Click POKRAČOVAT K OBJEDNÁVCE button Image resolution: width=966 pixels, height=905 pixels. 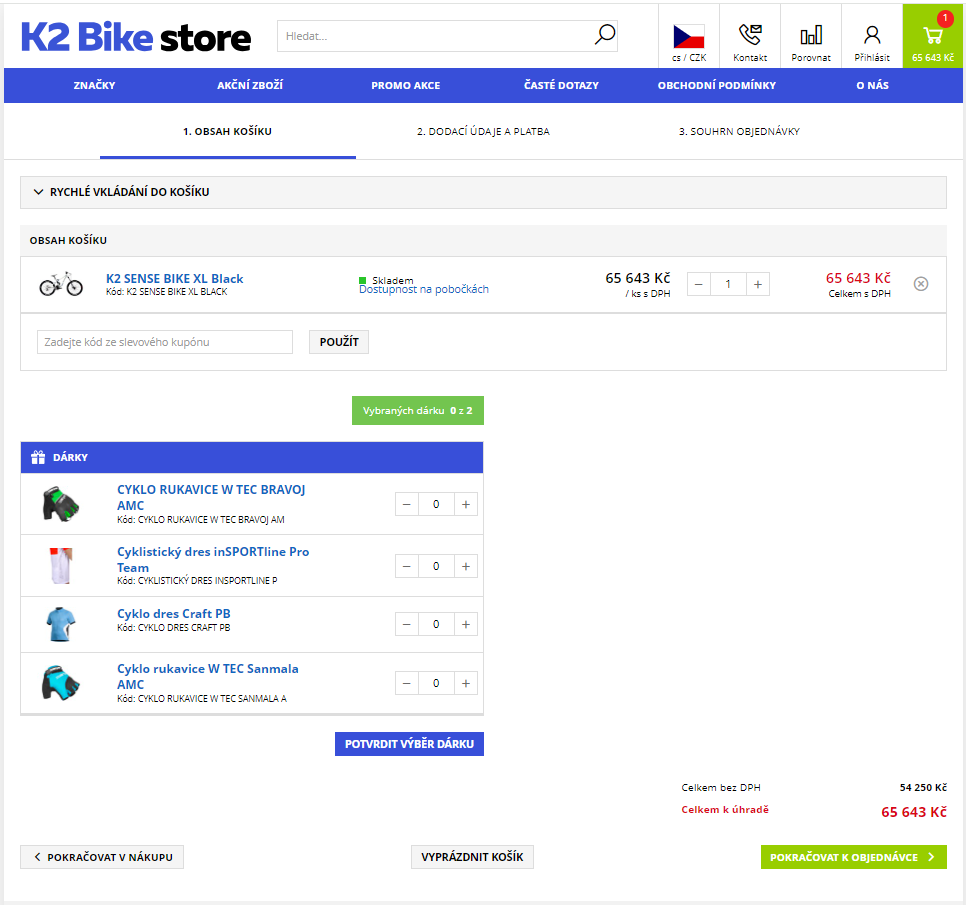pos(853,857)
